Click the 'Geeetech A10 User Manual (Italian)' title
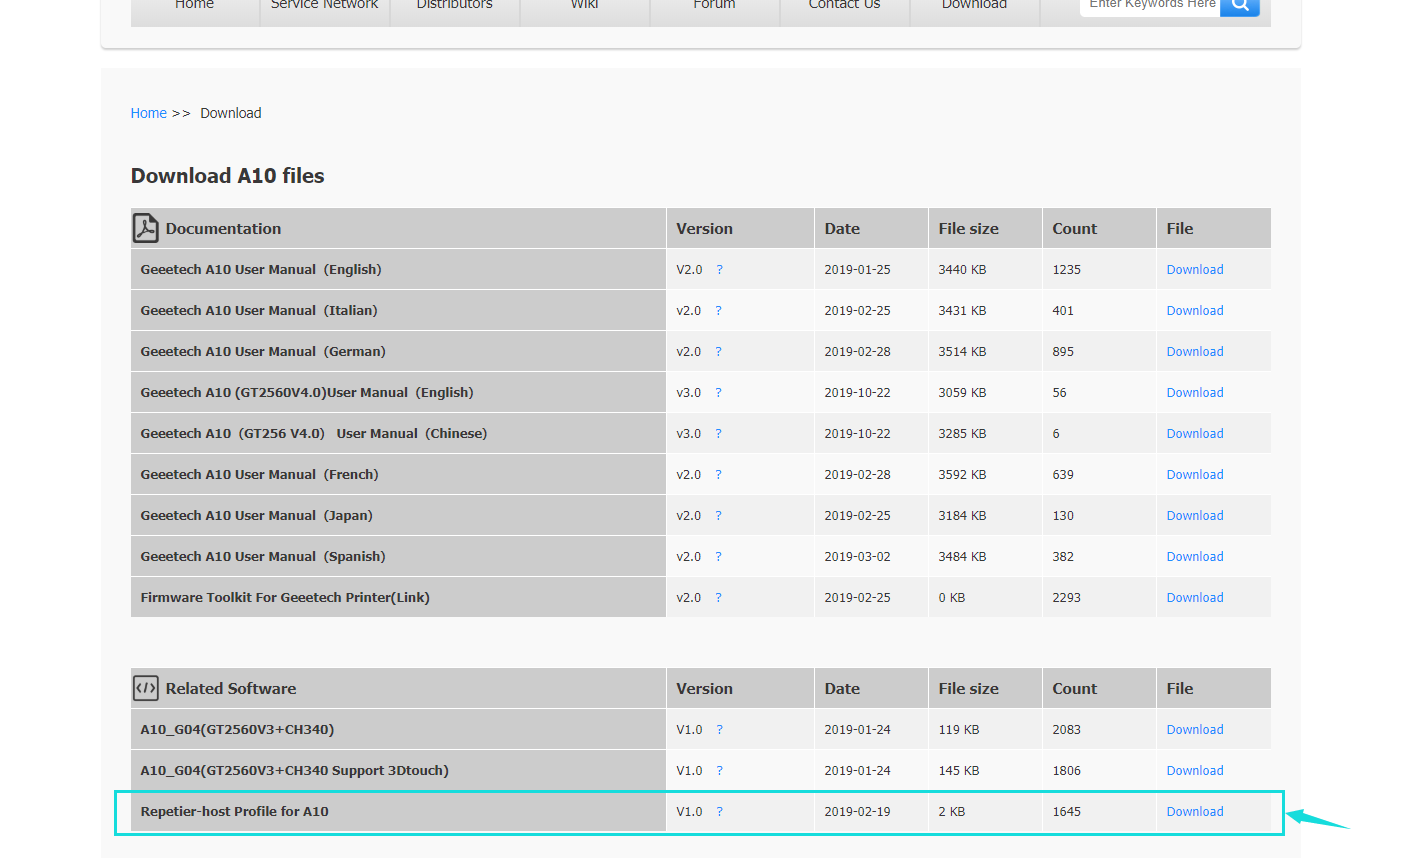Screen dimensions: 1403x858 (x=259, y=311)
